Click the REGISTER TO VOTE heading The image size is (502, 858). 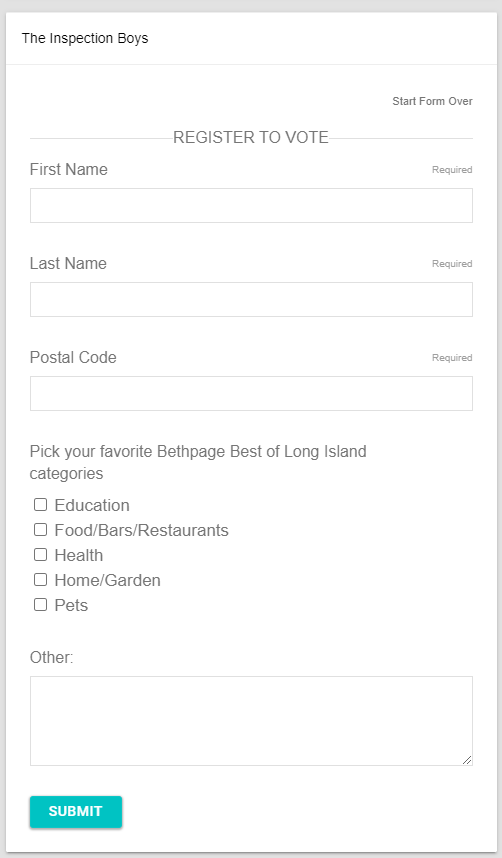click(x=251, y=137)
